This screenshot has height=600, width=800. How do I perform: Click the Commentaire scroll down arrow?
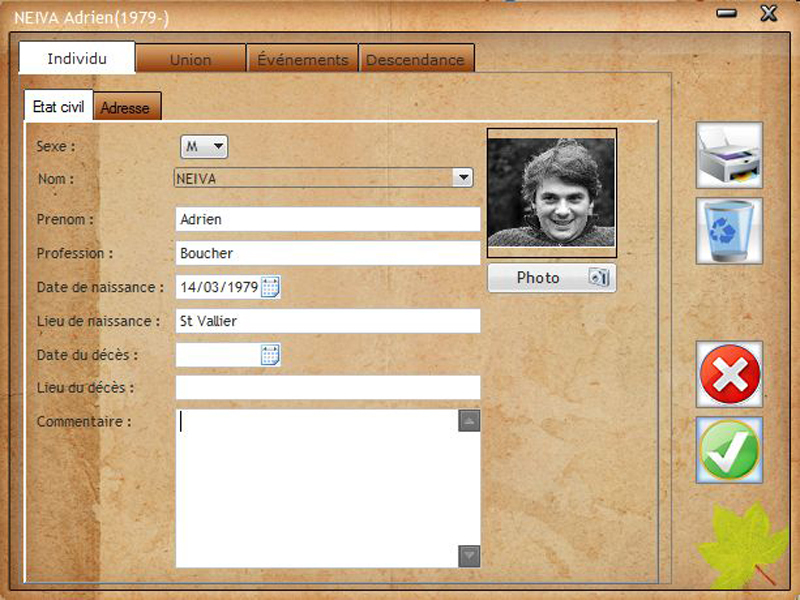469,556
